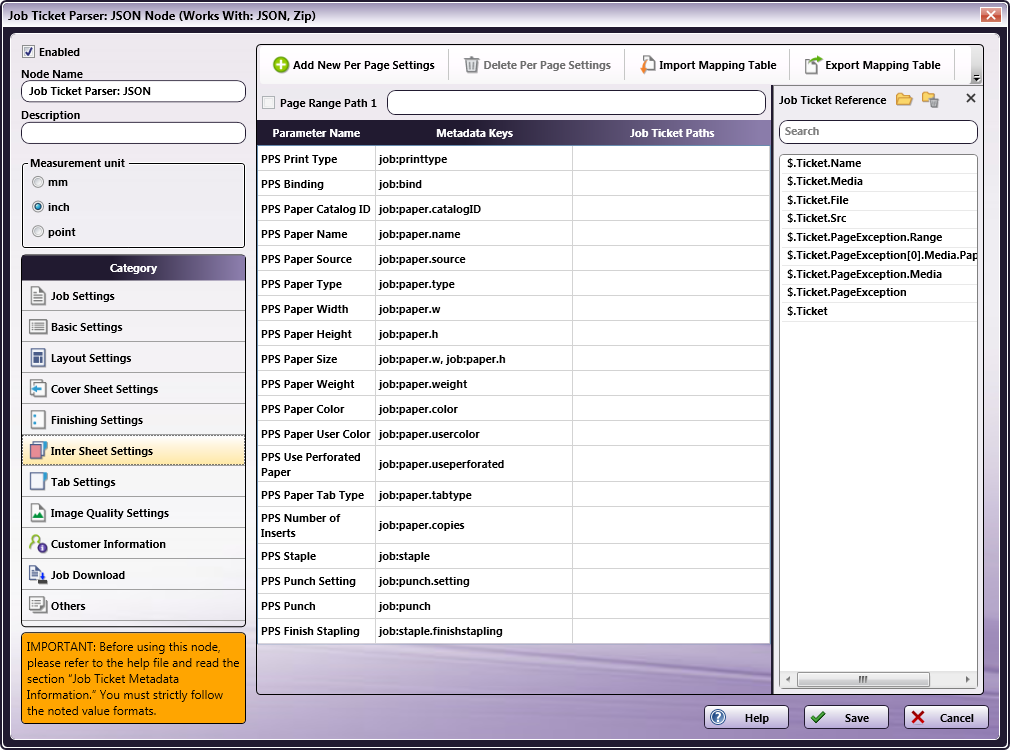Image resolution: width=1010 pixels, height=750 pixels.
Task: Click the PPS Paper Width parameter row
Action: (x=513, y=309)
